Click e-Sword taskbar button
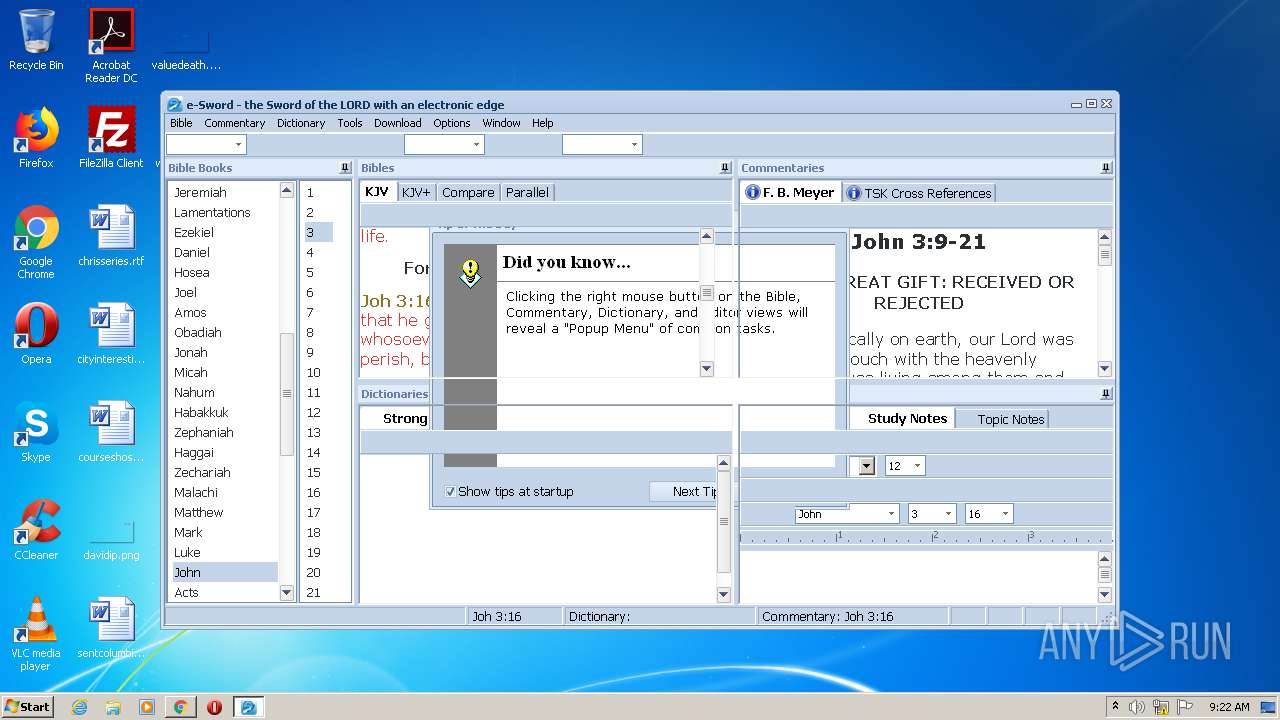1280x720 pixels. [248, 707]
